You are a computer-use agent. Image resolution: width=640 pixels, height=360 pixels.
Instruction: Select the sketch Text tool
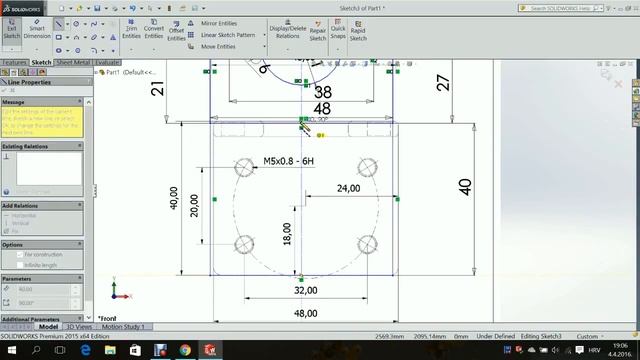113,37
